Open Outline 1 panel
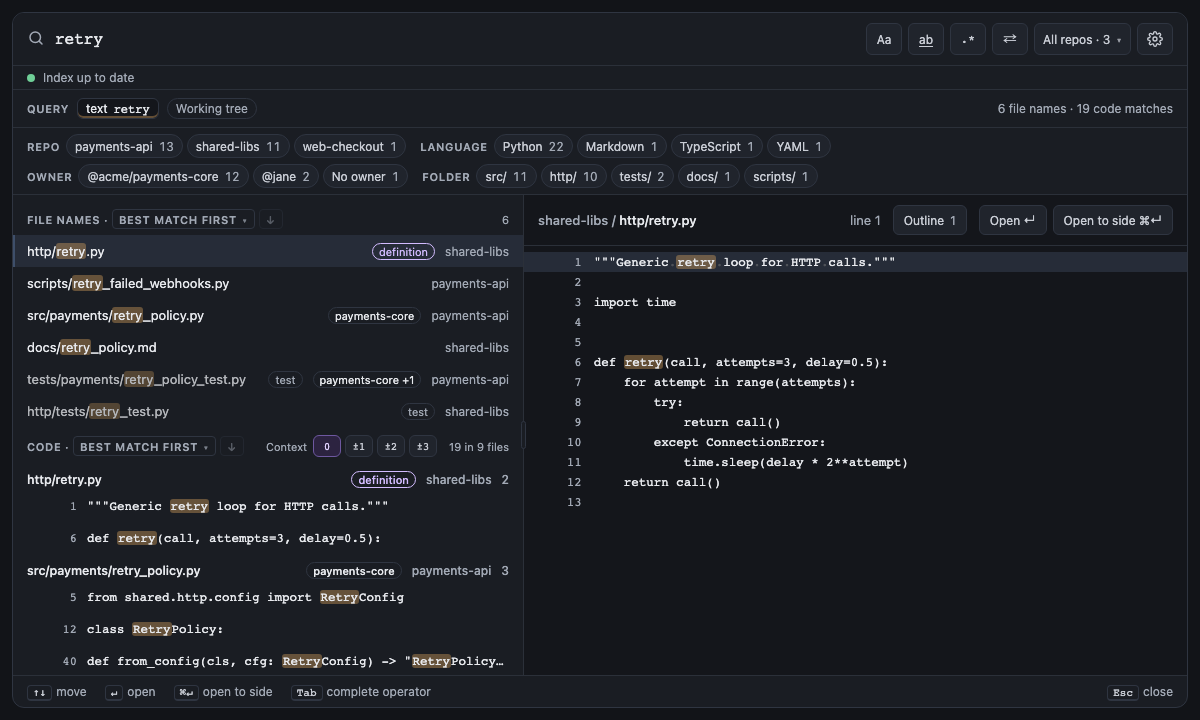 tap(930, 220)
